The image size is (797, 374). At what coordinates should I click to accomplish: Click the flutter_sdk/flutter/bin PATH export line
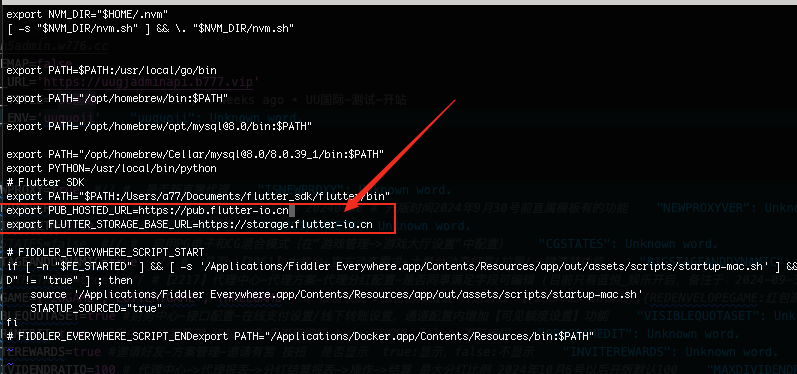point(198,196)
